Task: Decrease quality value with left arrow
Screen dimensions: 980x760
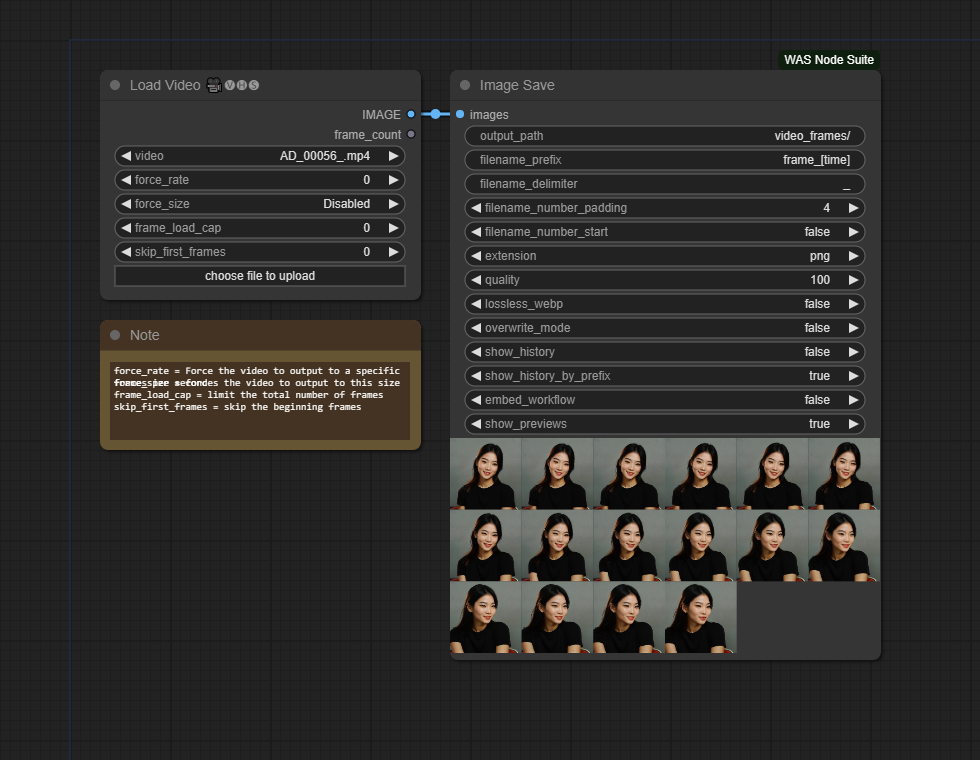Action: pos(477,280)
